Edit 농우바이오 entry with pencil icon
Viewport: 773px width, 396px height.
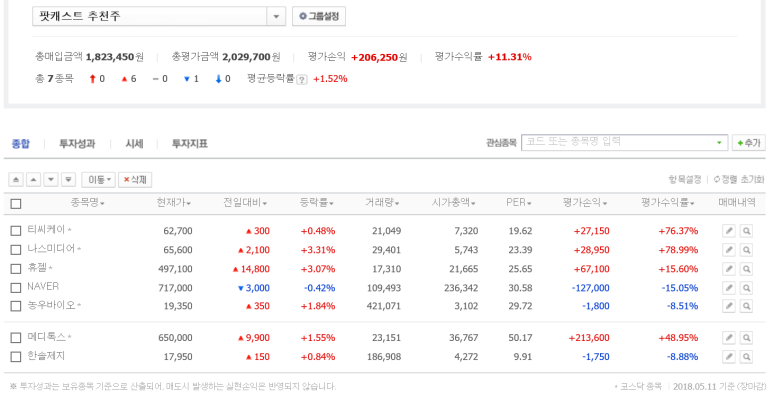(x=729, y=306)
